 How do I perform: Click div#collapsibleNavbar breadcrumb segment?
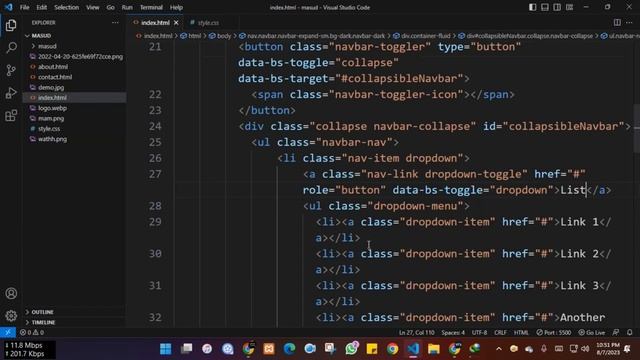529,36
